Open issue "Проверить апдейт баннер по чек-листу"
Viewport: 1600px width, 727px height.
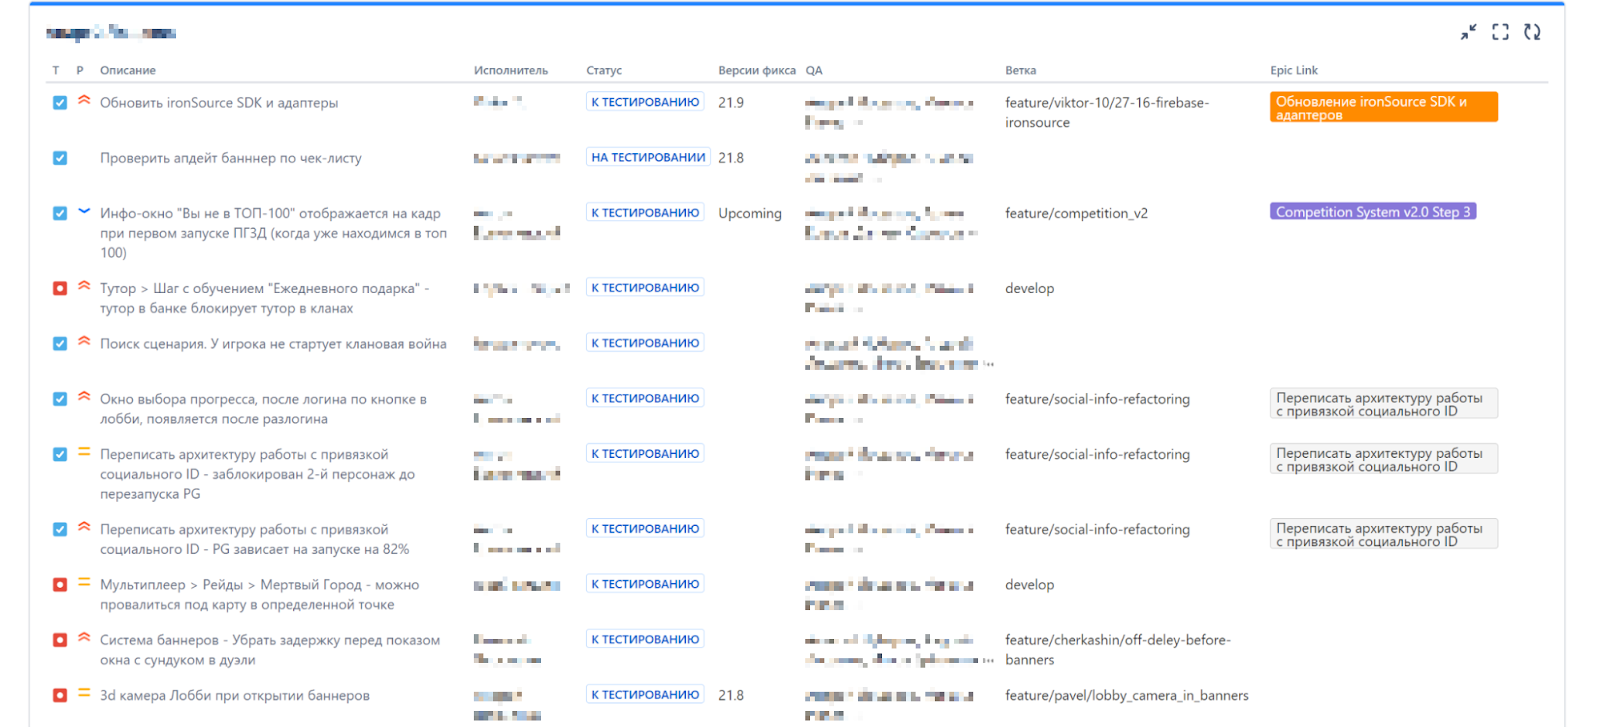[231, 158]
